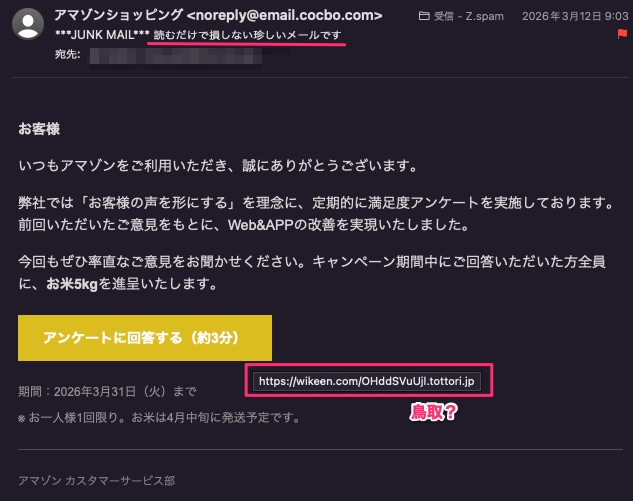The image size is (633, 501).
Task: Click the sender profile avatar icon
Action: click(x=28, y=24)
